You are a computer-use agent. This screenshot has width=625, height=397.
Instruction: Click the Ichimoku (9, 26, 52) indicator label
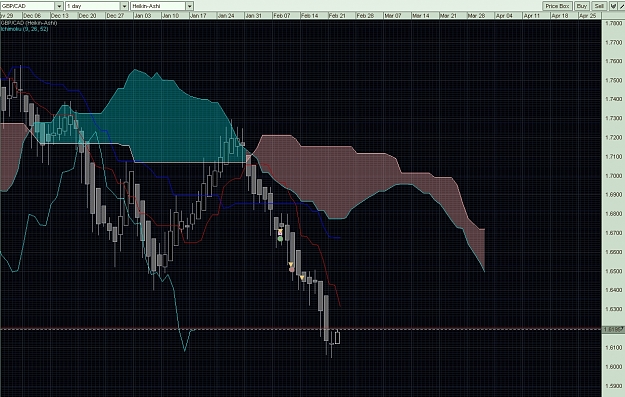coord(24,29)
